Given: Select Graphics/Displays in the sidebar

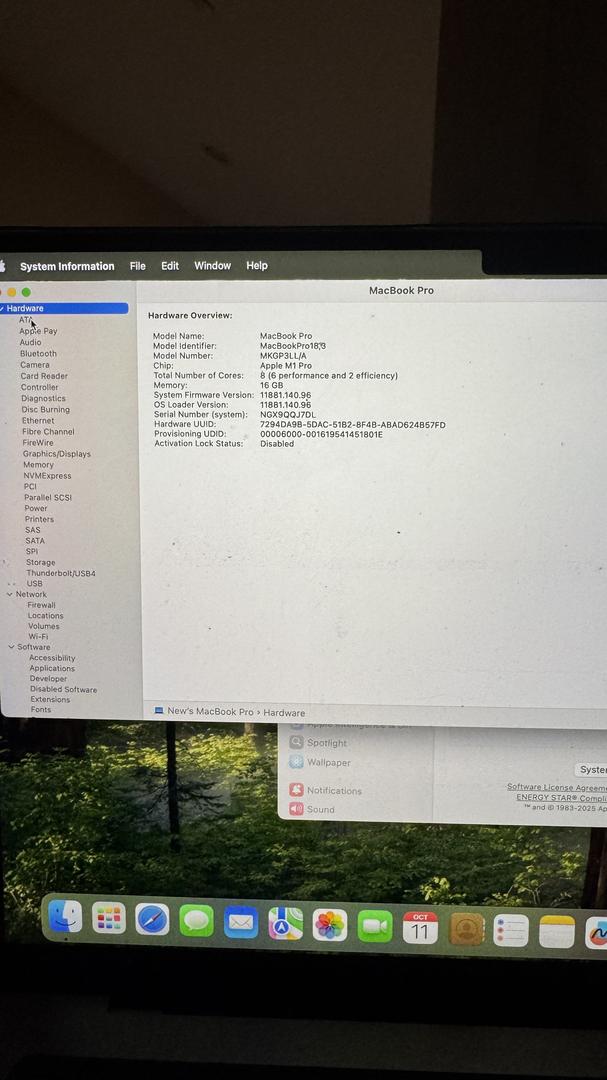Looking at the screenshot, I should point(56,454).
